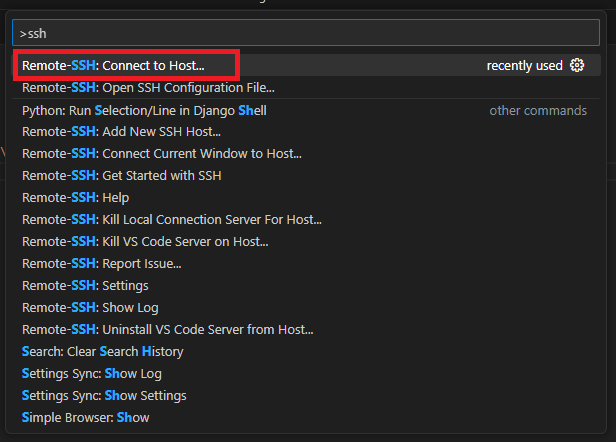This screenshot has width=616, height=442.
Task: Pick Remote-SSH: Connect Current Window to Host
Action: pos(306,154)
